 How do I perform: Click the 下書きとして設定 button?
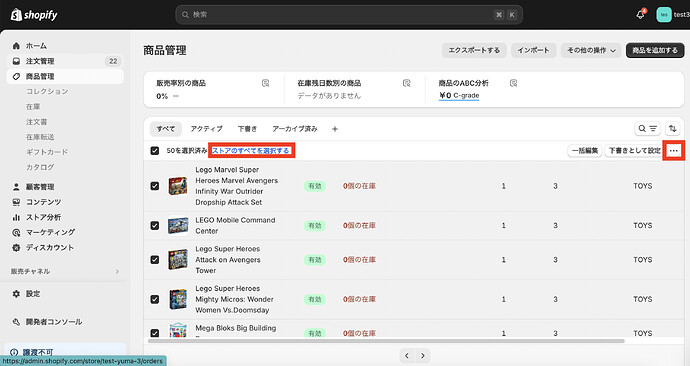pyautogui.click(x=635, y=150)
